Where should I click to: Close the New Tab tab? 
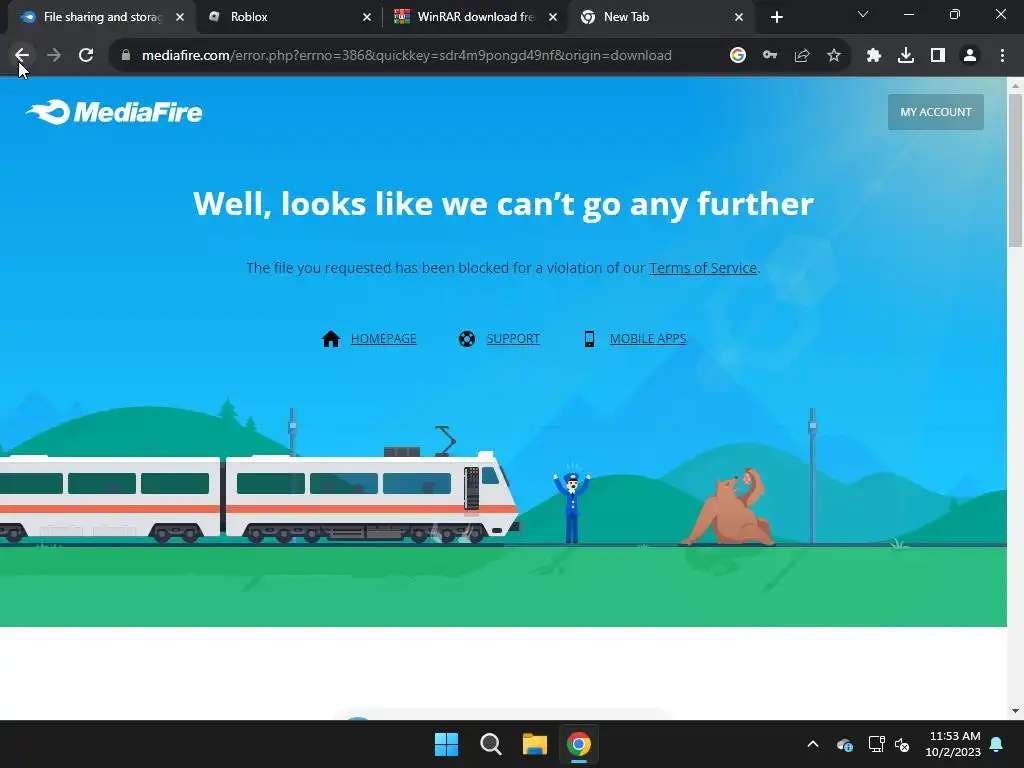(739, 18)
